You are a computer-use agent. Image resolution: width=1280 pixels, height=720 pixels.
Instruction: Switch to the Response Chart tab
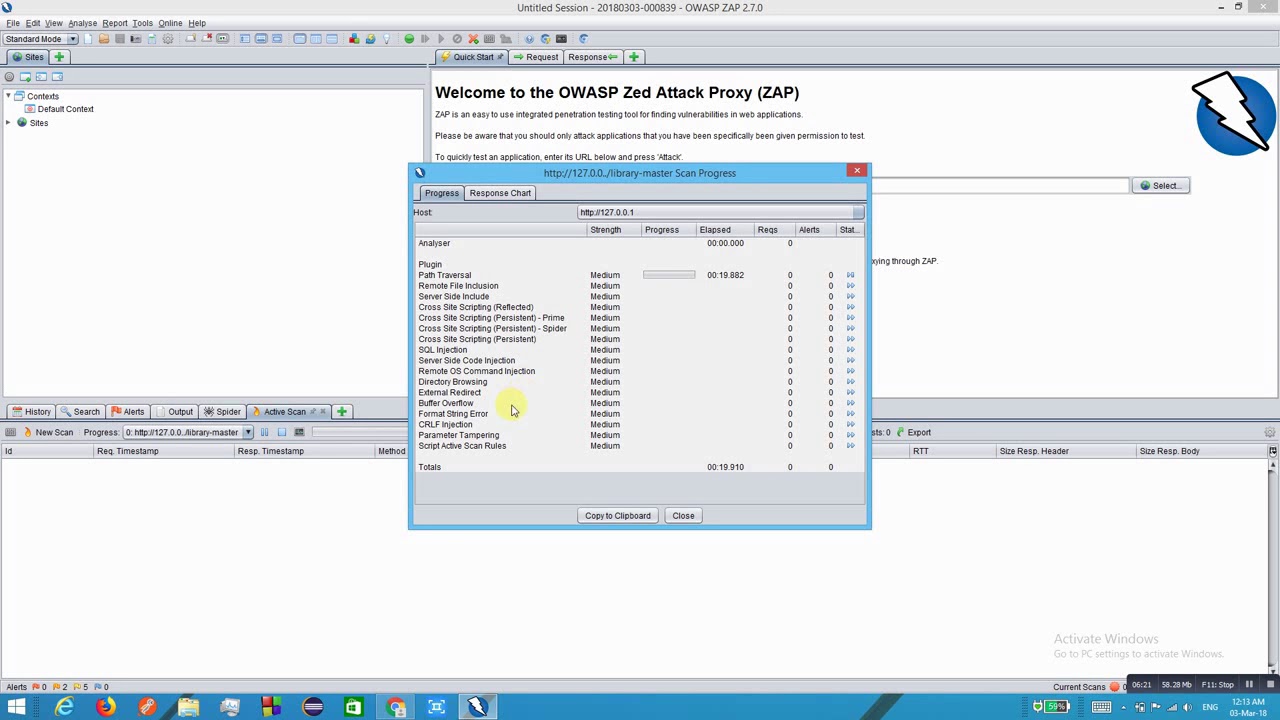click(500, 193)
